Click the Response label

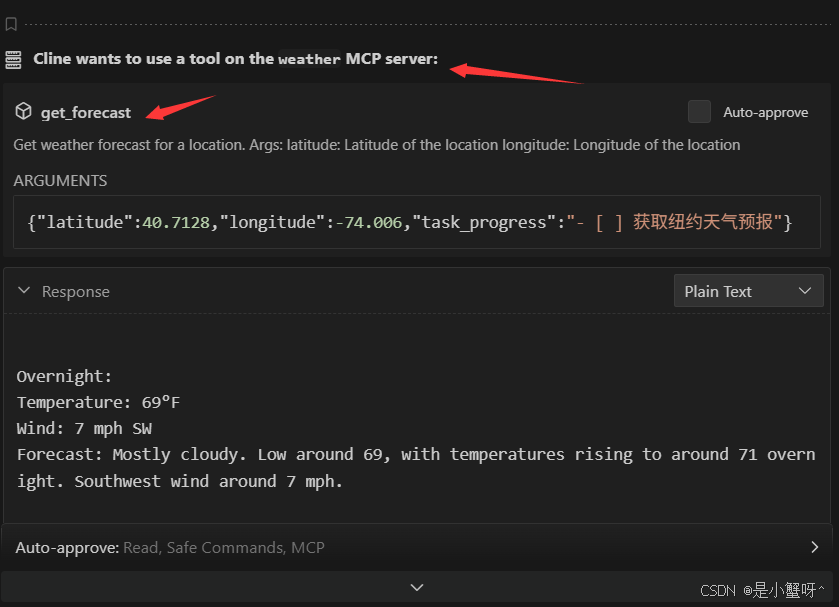(x=76, y=292)
